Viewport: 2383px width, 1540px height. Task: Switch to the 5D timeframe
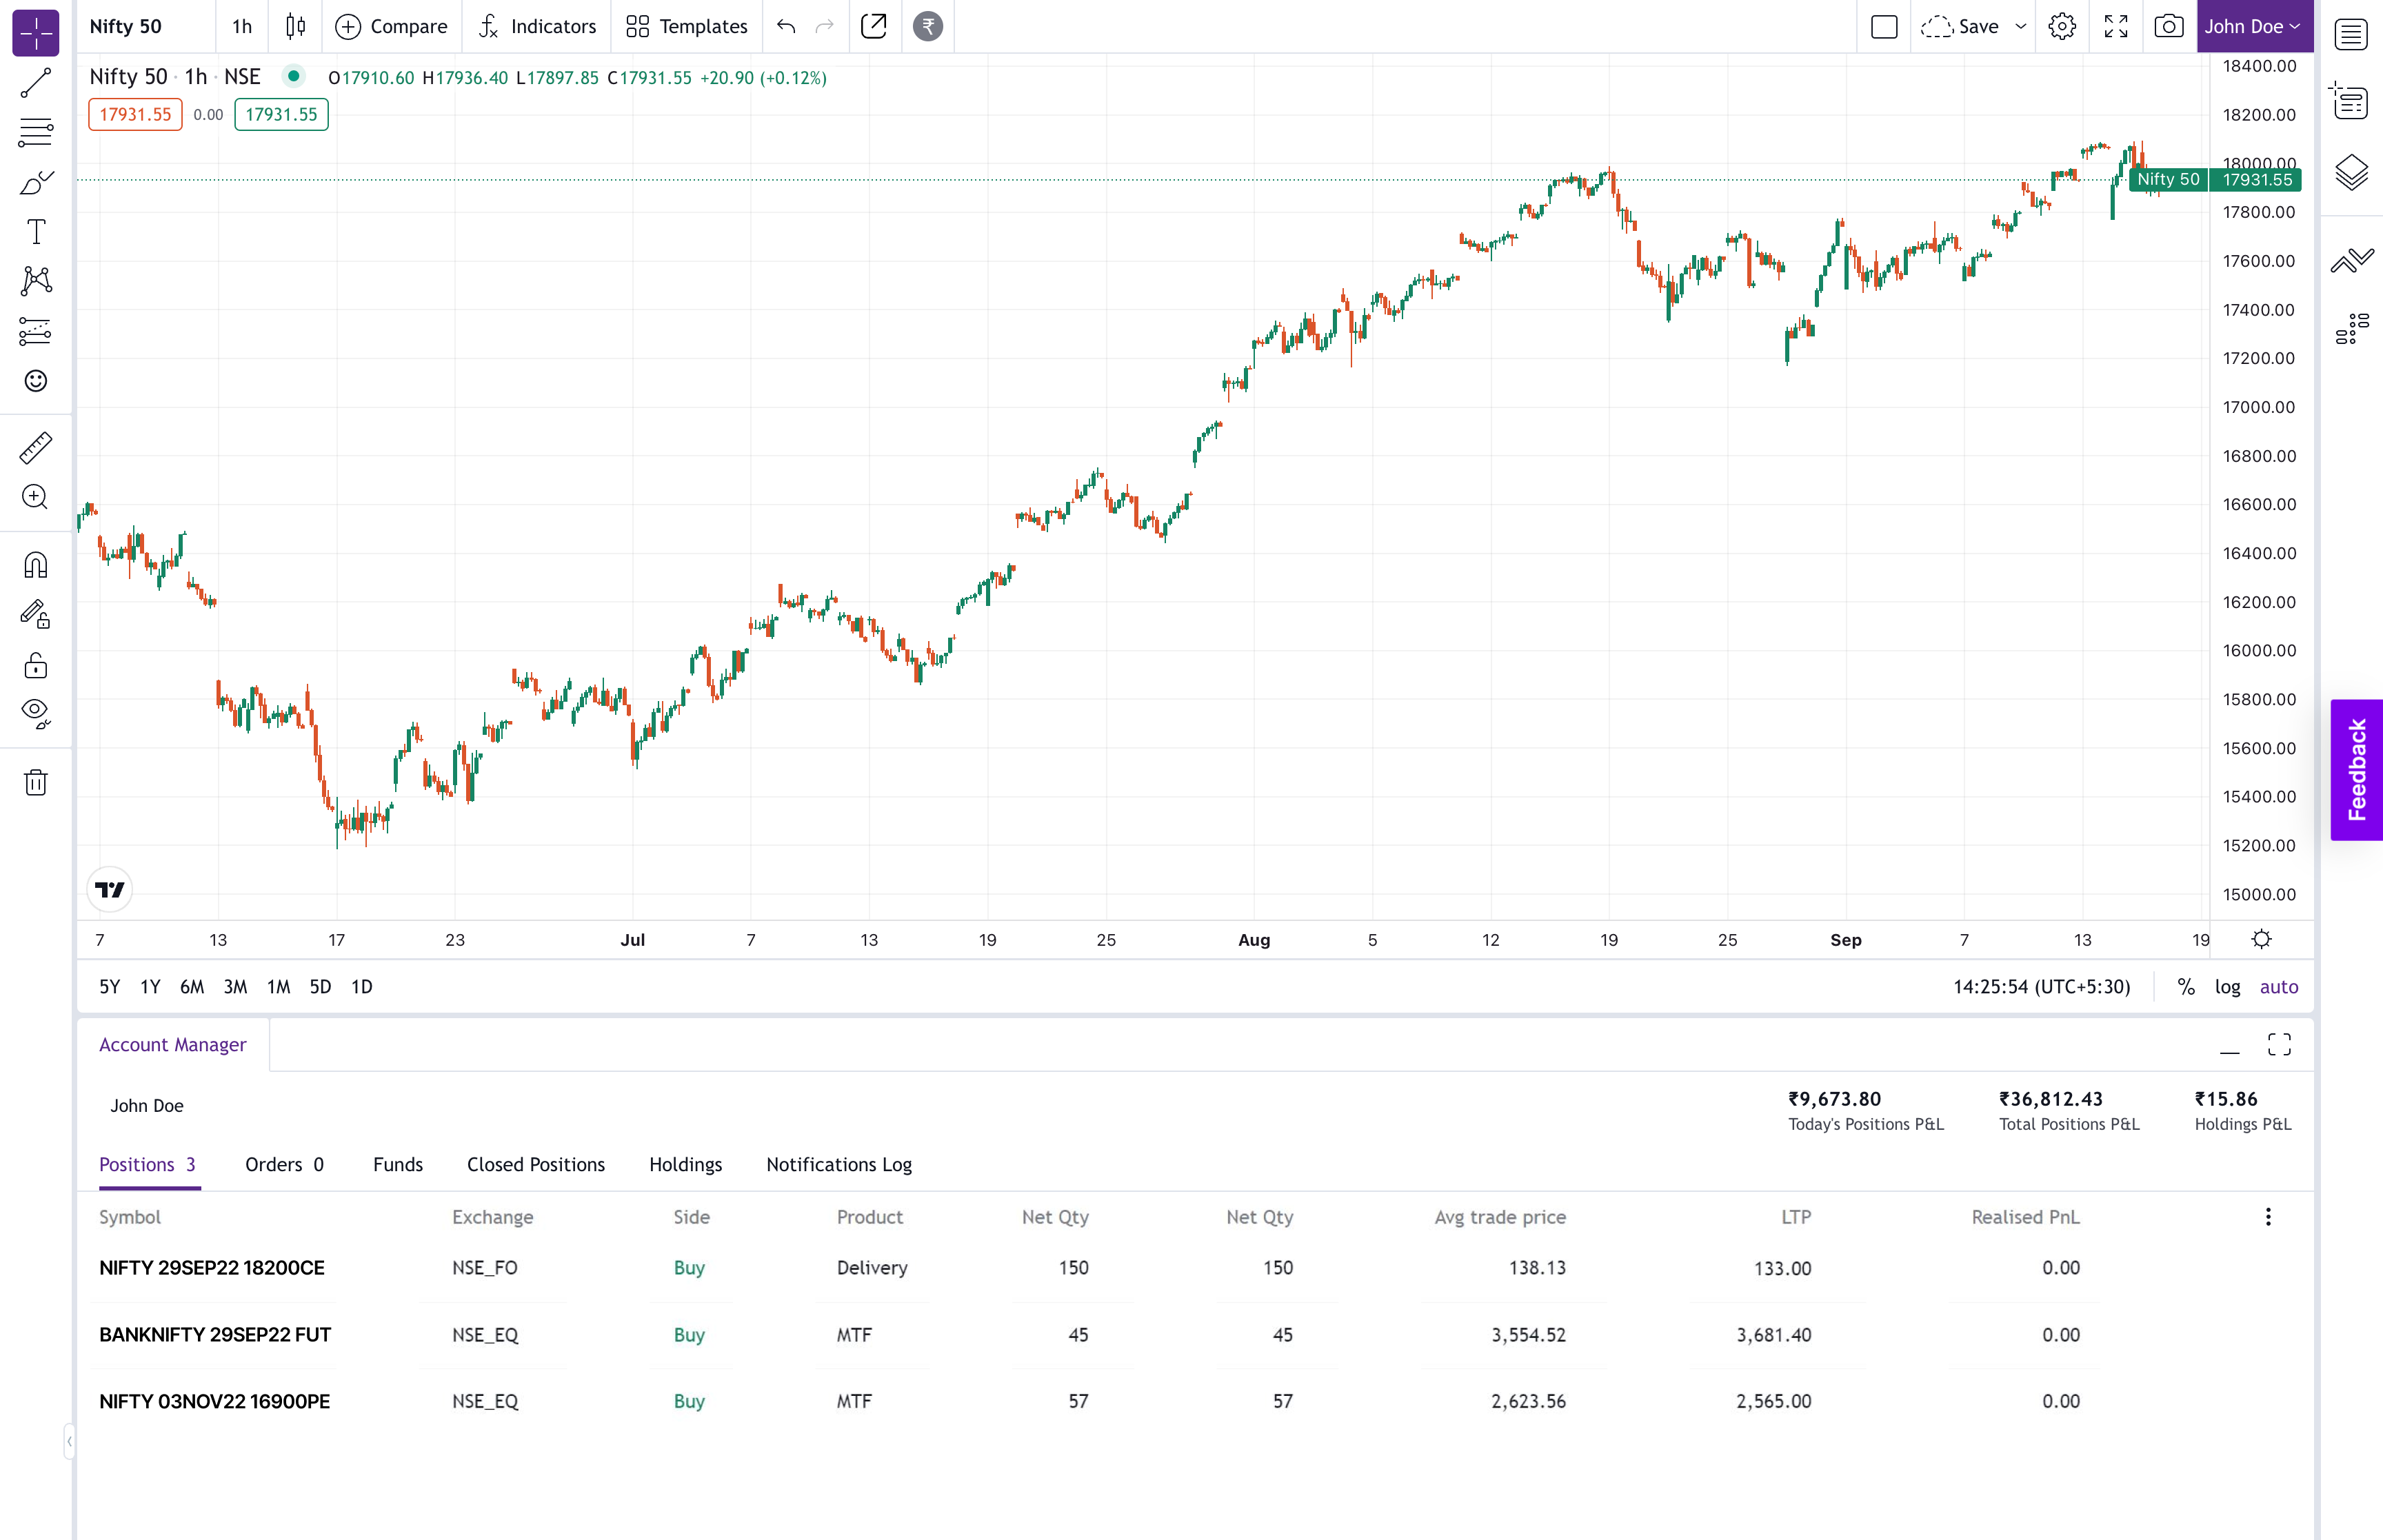tap(318, 986)
